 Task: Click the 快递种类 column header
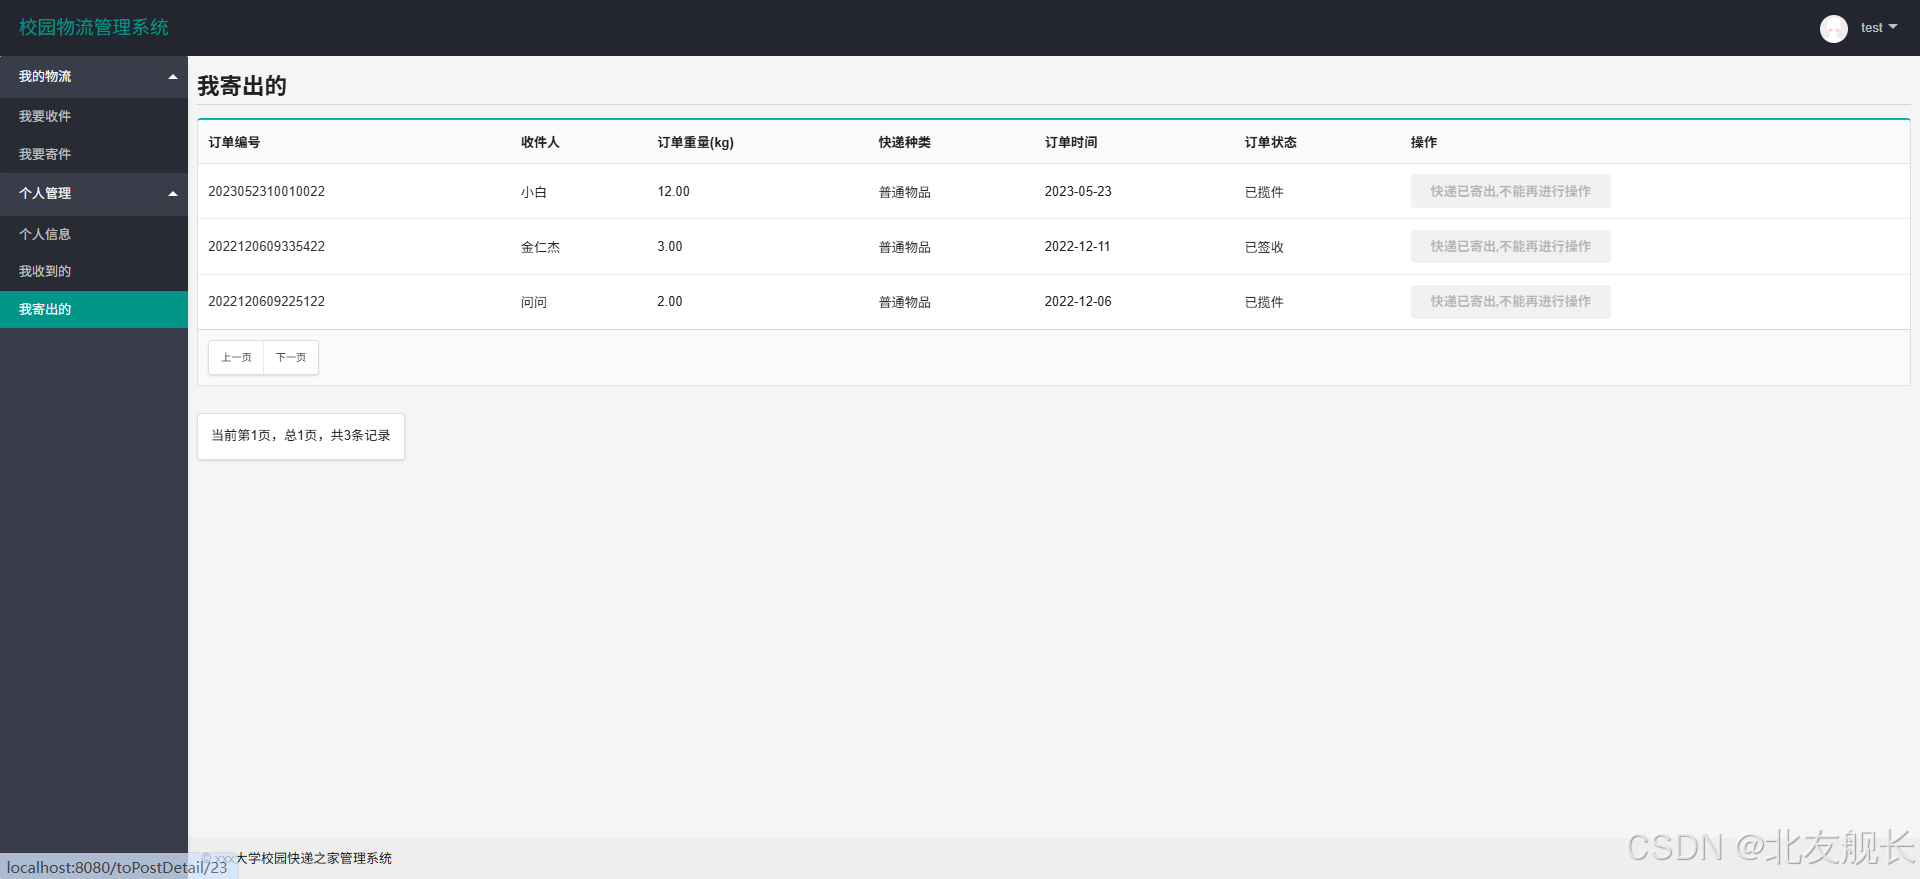click(904, 142)
